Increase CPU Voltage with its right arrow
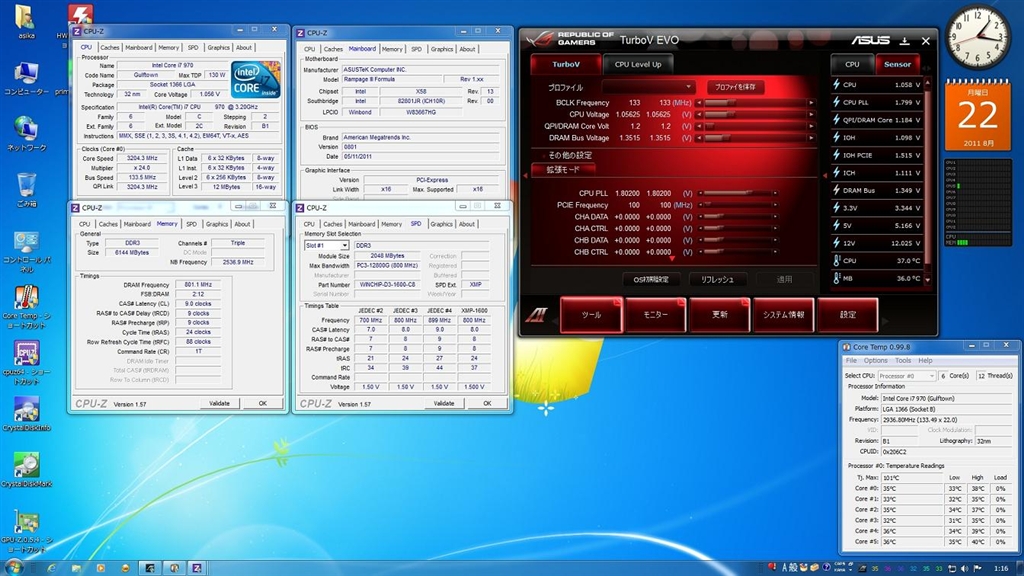Screen dimensions: 1024x576 tap(811, 114)
